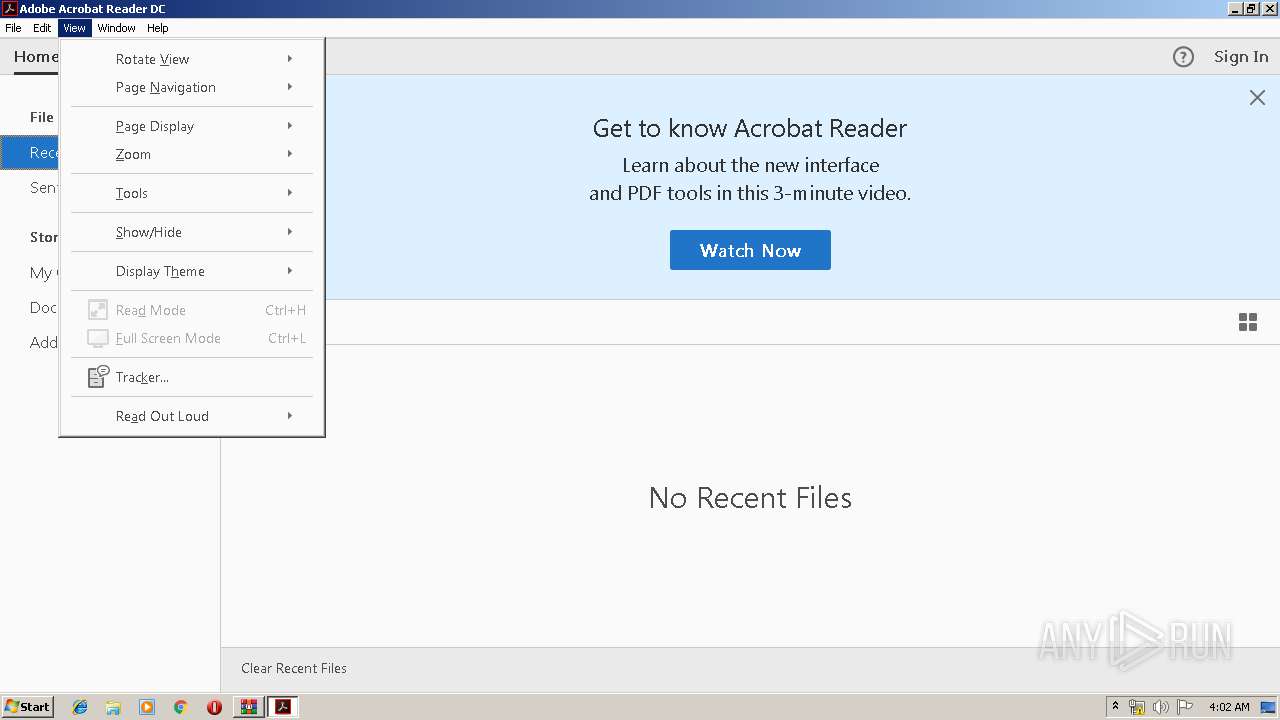The width and height of the screenshot is (1280, 720).
Task: Open File Explorer folder in the taskbar
Action: coord(113,707)
